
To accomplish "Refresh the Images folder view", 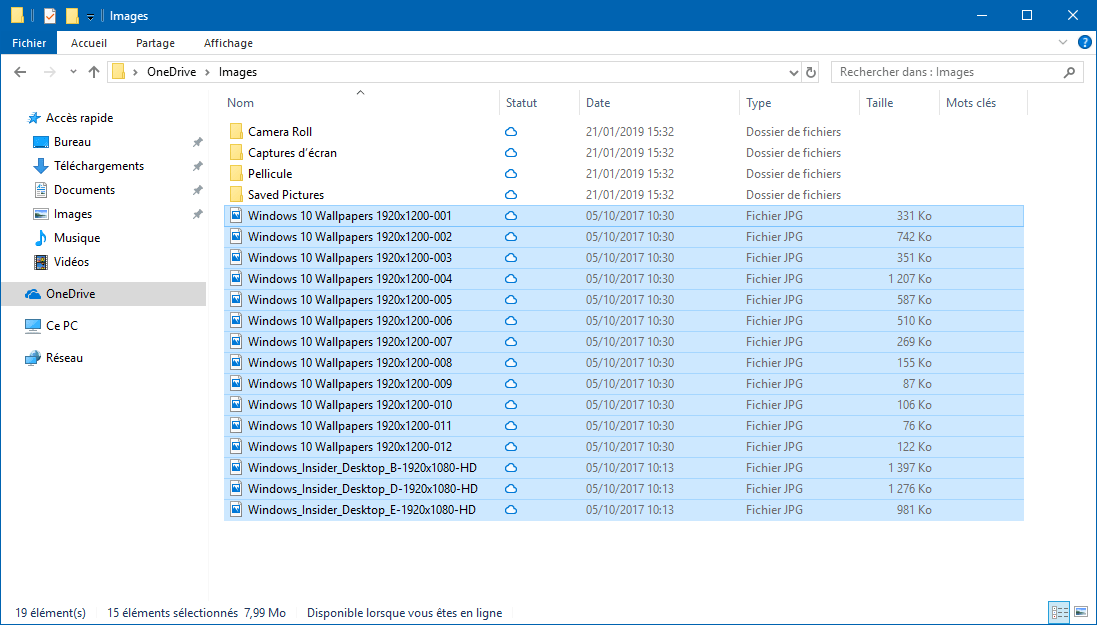I will [811, 72].
